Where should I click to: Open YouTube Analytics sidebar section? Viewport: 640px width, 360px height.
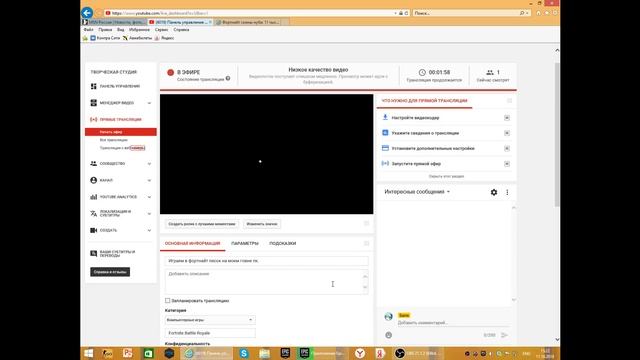pyautogui.click(x=114, y=197)
